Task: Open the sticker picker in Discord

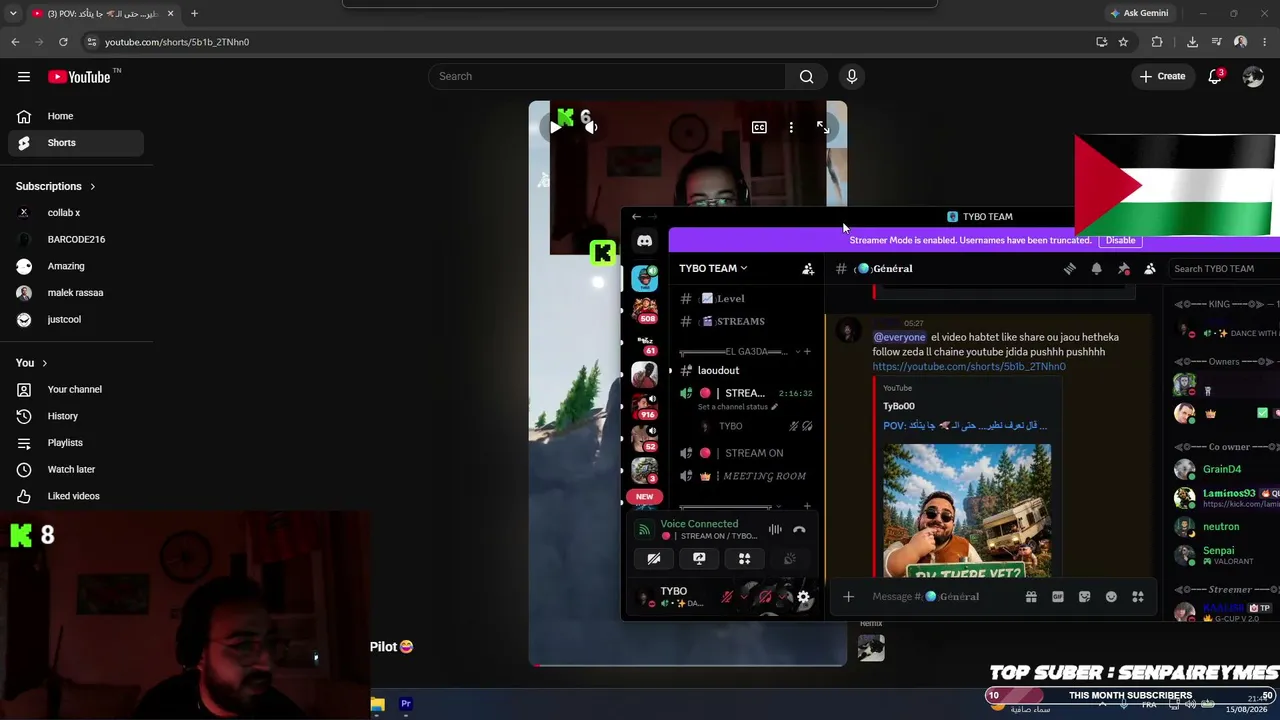Action: [x=1085, y=597]
